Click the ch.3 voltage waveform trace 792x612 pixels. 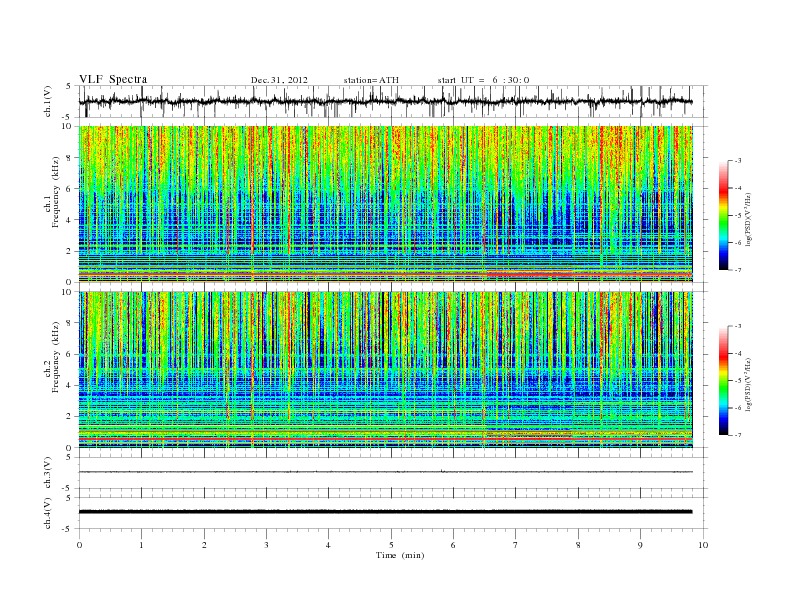[385, 472]
